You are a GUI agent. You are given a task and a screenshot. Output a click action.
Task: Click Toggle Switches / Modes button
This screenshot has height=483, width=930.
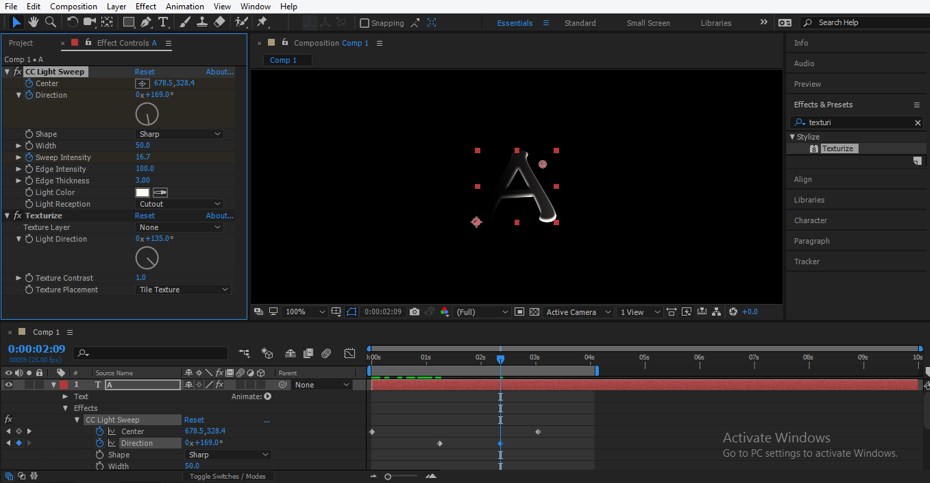[228, 476]
